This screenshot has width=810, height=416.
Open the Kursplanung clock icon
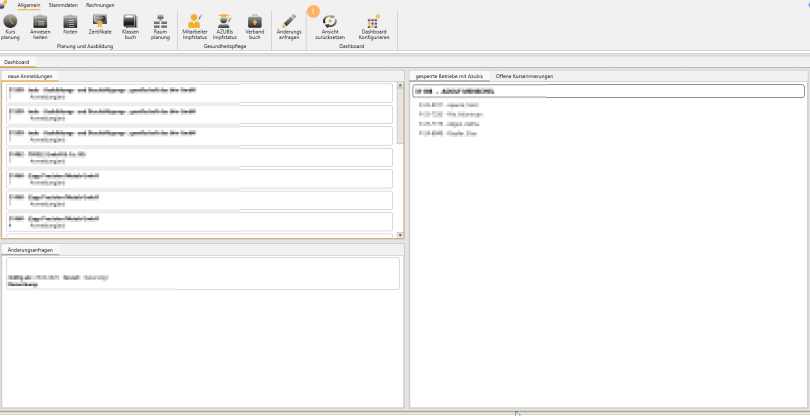click(10, 22)
